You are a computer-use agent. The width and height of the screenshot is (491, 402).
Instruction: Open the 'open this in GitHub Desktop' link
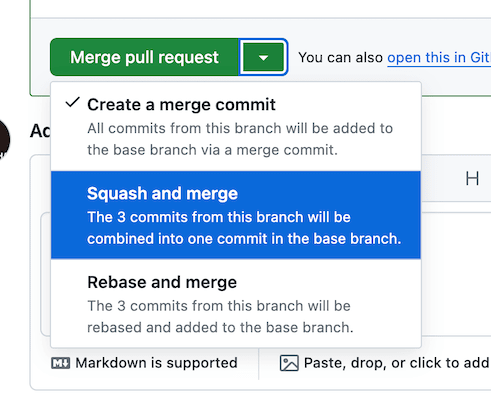pos(439,58)
